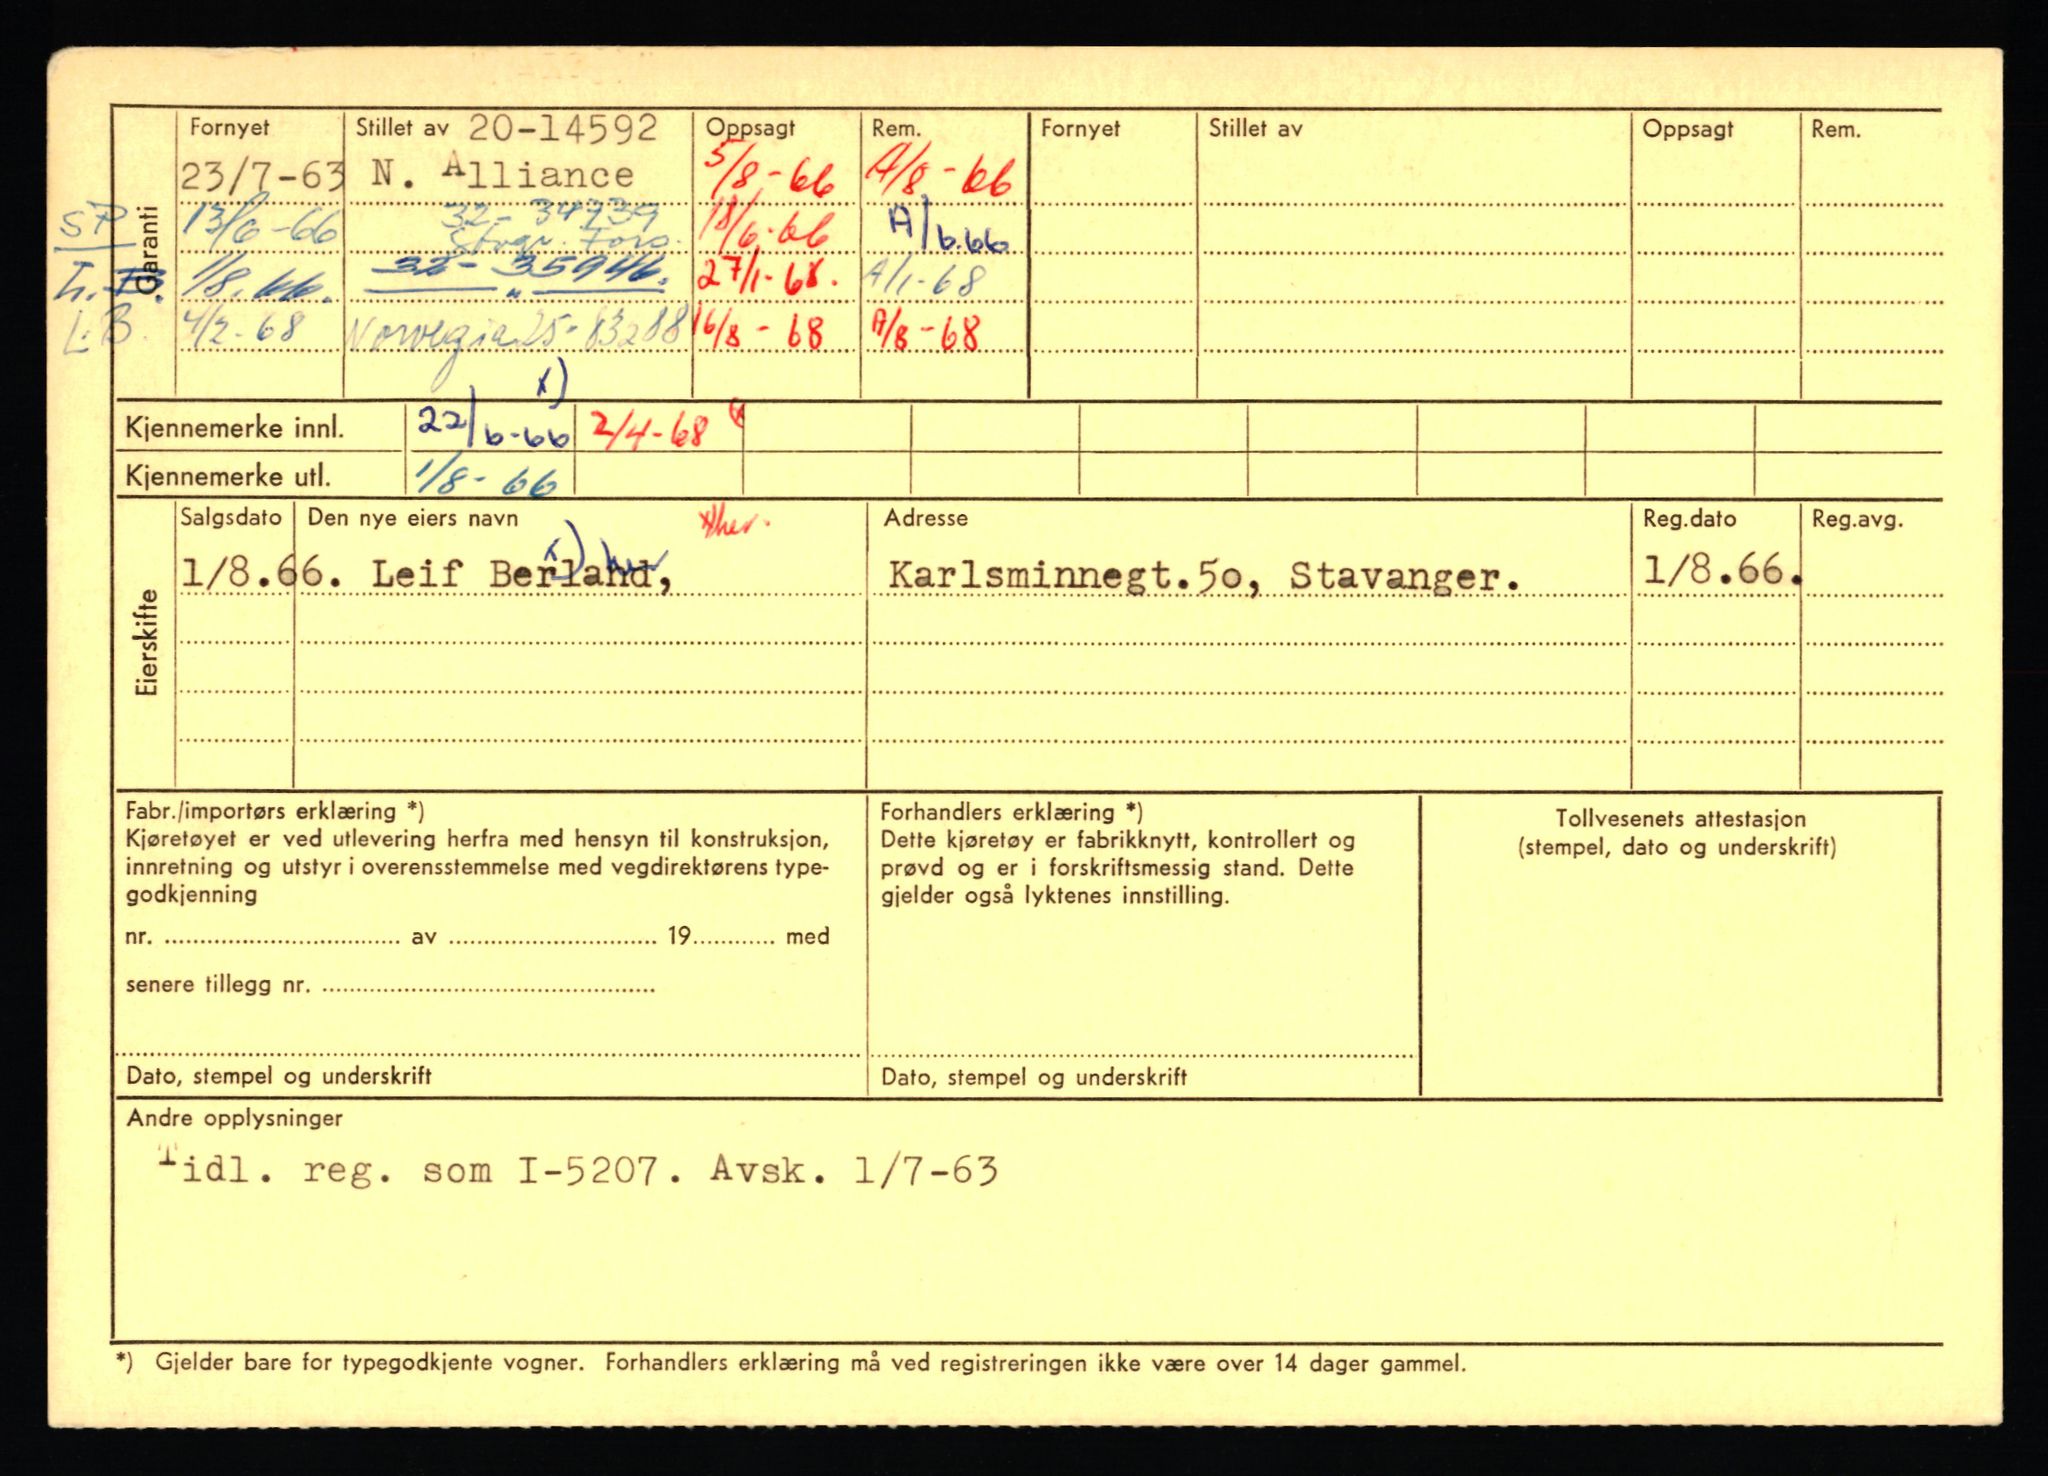Click the 'Kjennemerke innl.' label
2048x1476 pixels.
[x=235, y=429]
